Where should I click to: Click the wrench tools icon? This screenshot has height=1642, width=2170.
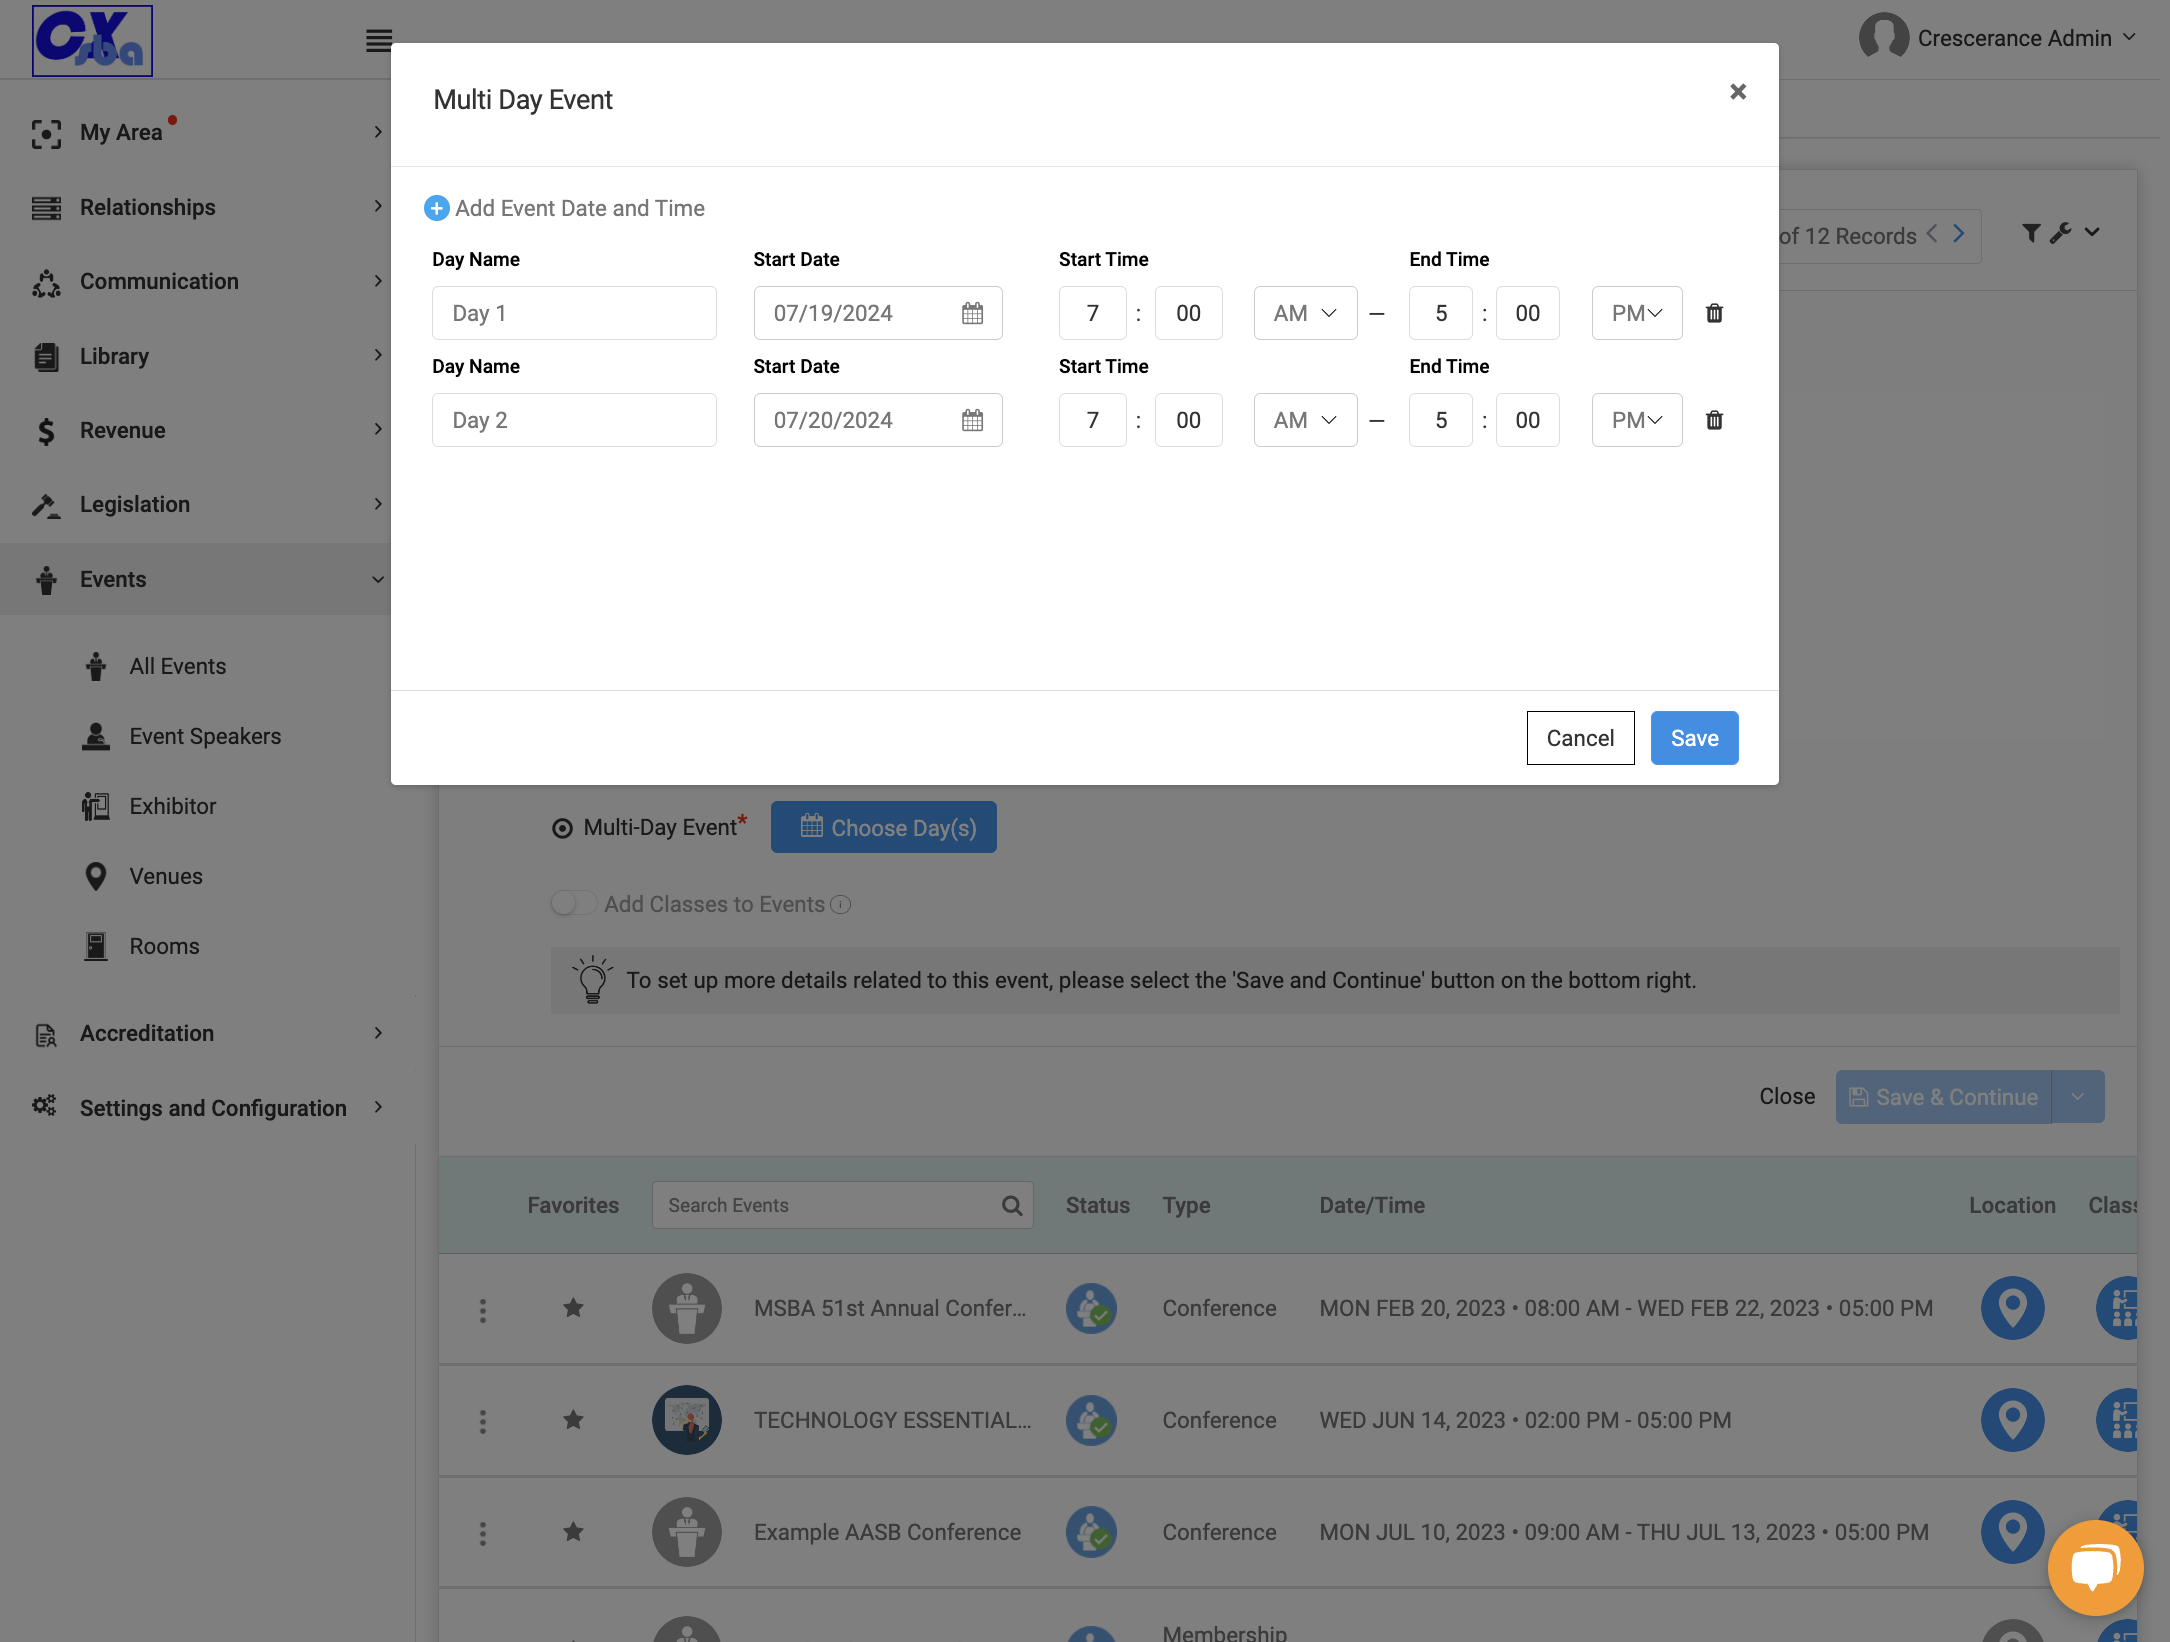pyautogui.click(x=2060, y=233)
